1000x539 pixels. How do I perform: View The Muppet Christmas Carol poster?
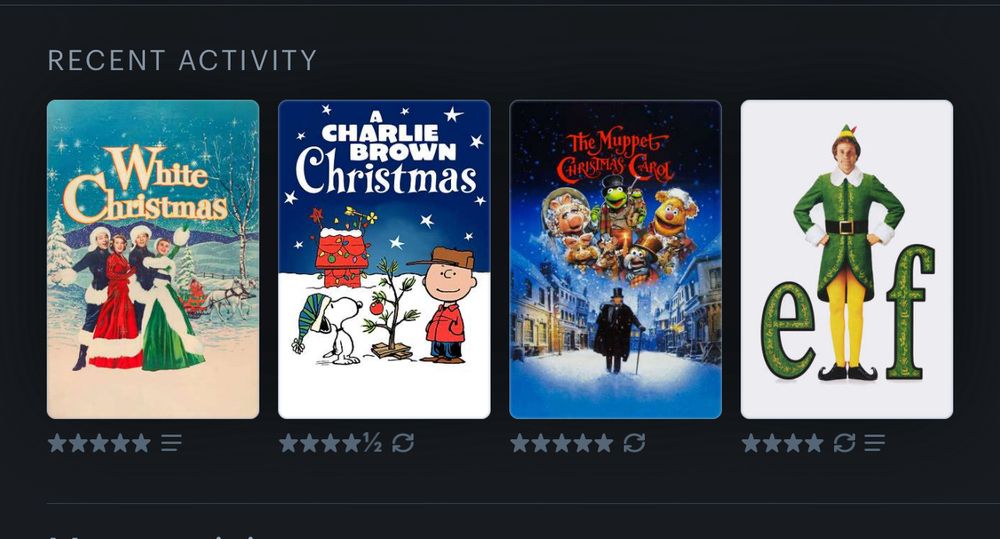click(x=615, y=259)
